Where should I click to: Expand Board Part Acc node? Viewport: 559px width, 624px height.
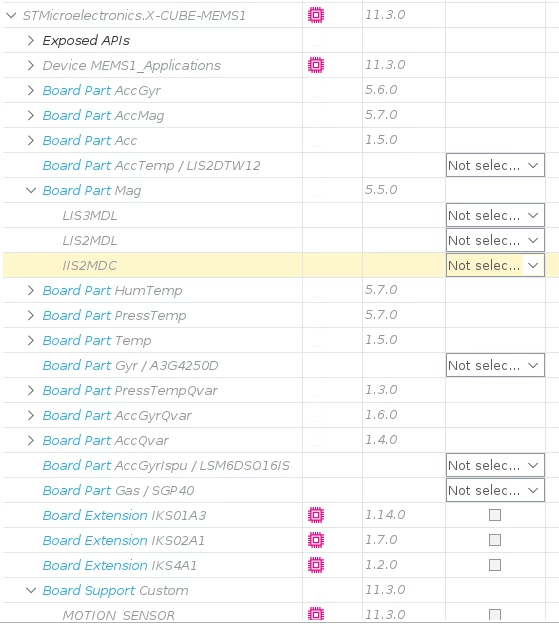pos(31,140)
